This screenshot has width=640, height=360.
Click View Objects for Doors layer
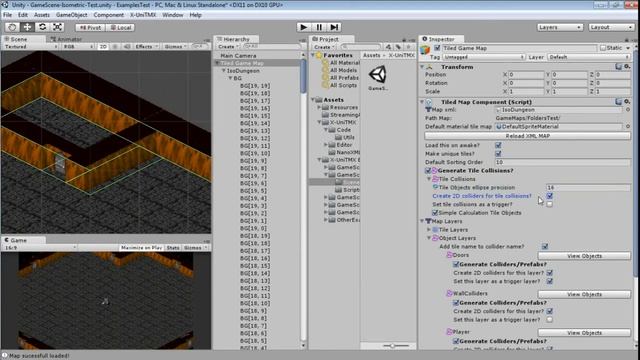pos(584,256)
